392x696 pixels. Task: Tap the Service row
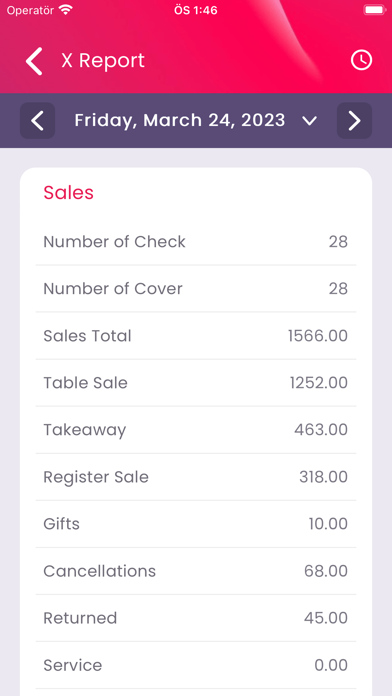[x=196, y=665]
